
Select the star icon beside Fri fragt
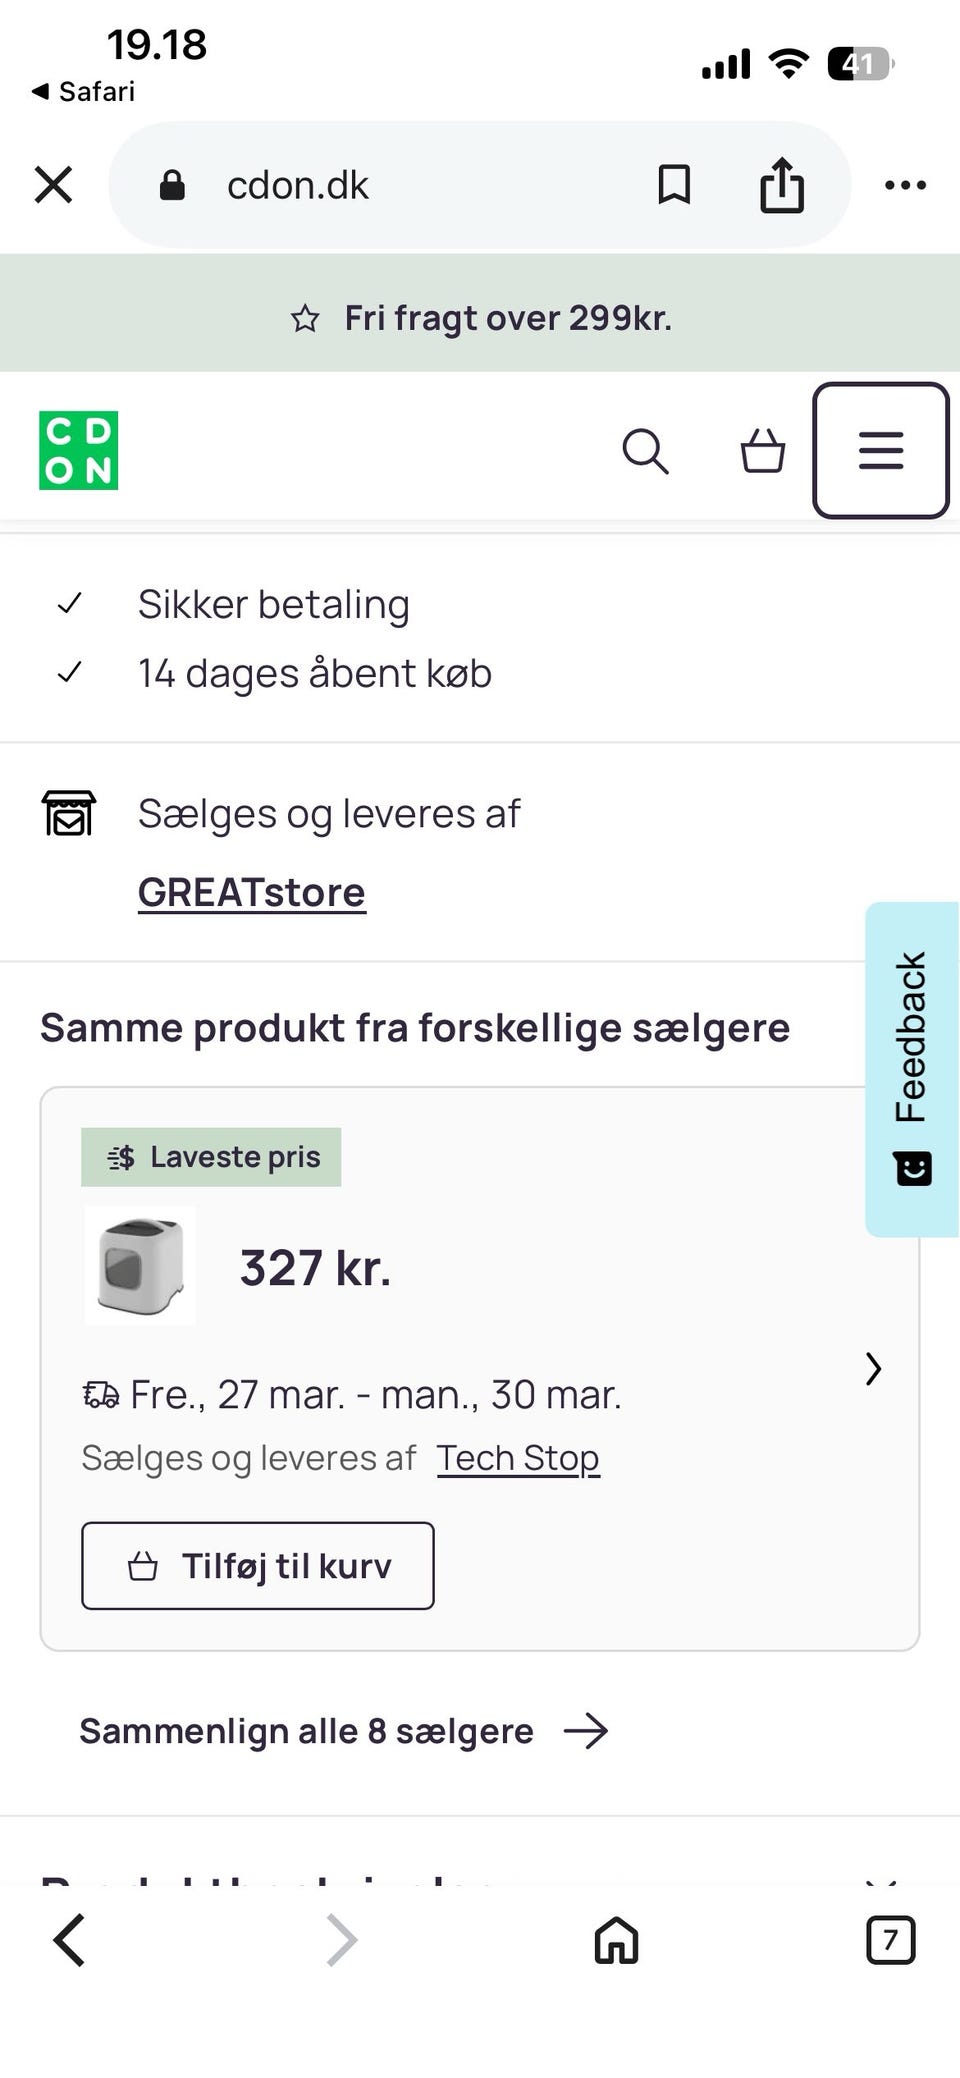(x=306, y=317)
